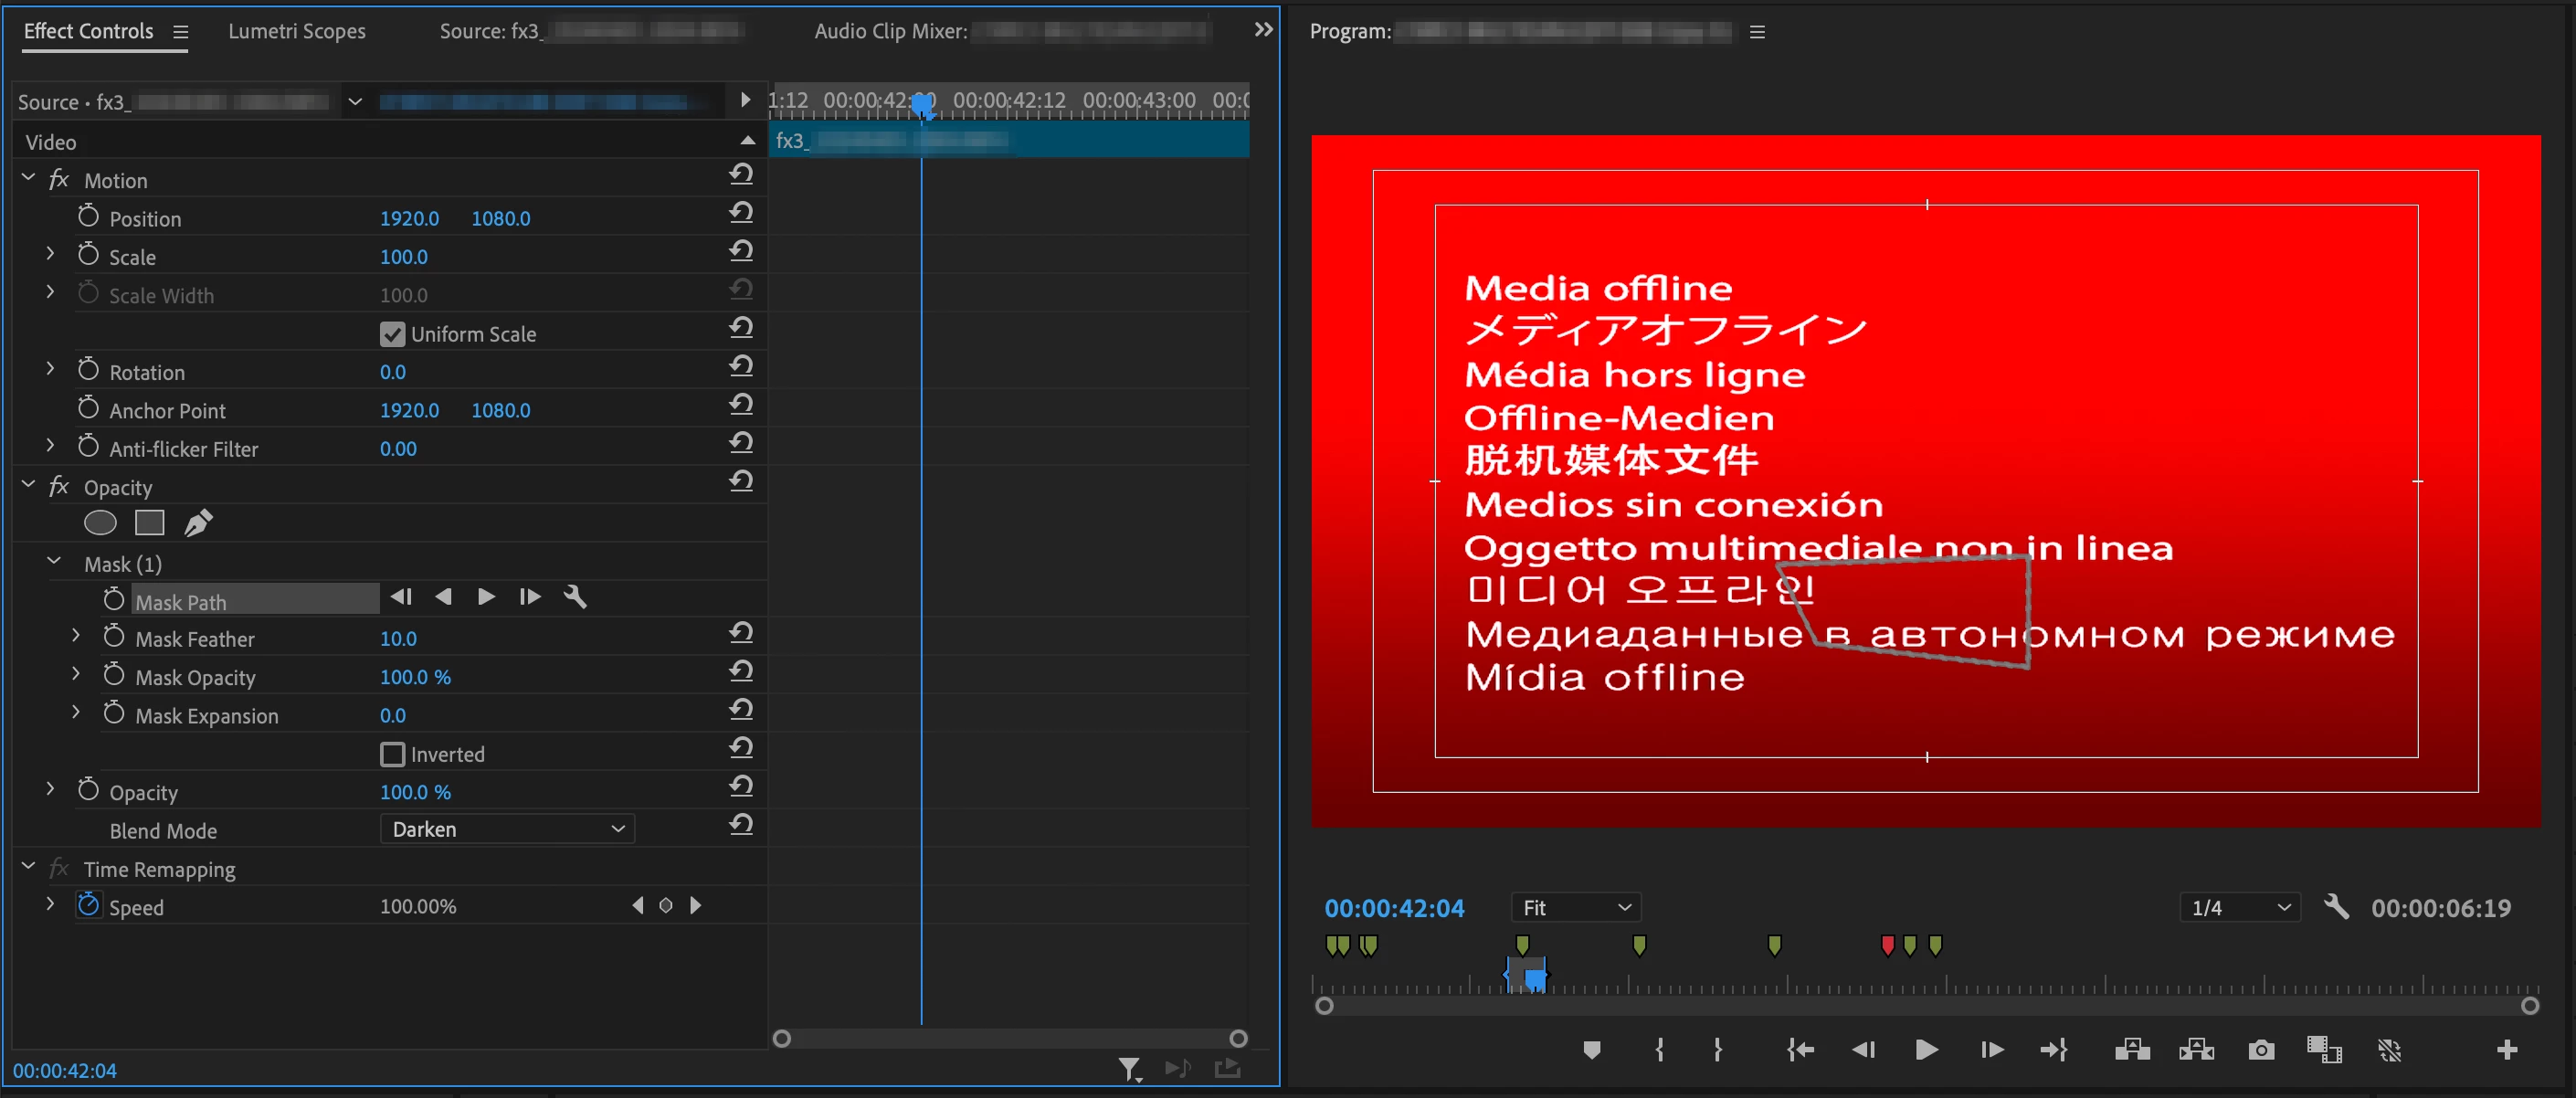This screenshot has height=1098, width=2576.
Task: Track selected mask forward play button
Action: point(486,597)
